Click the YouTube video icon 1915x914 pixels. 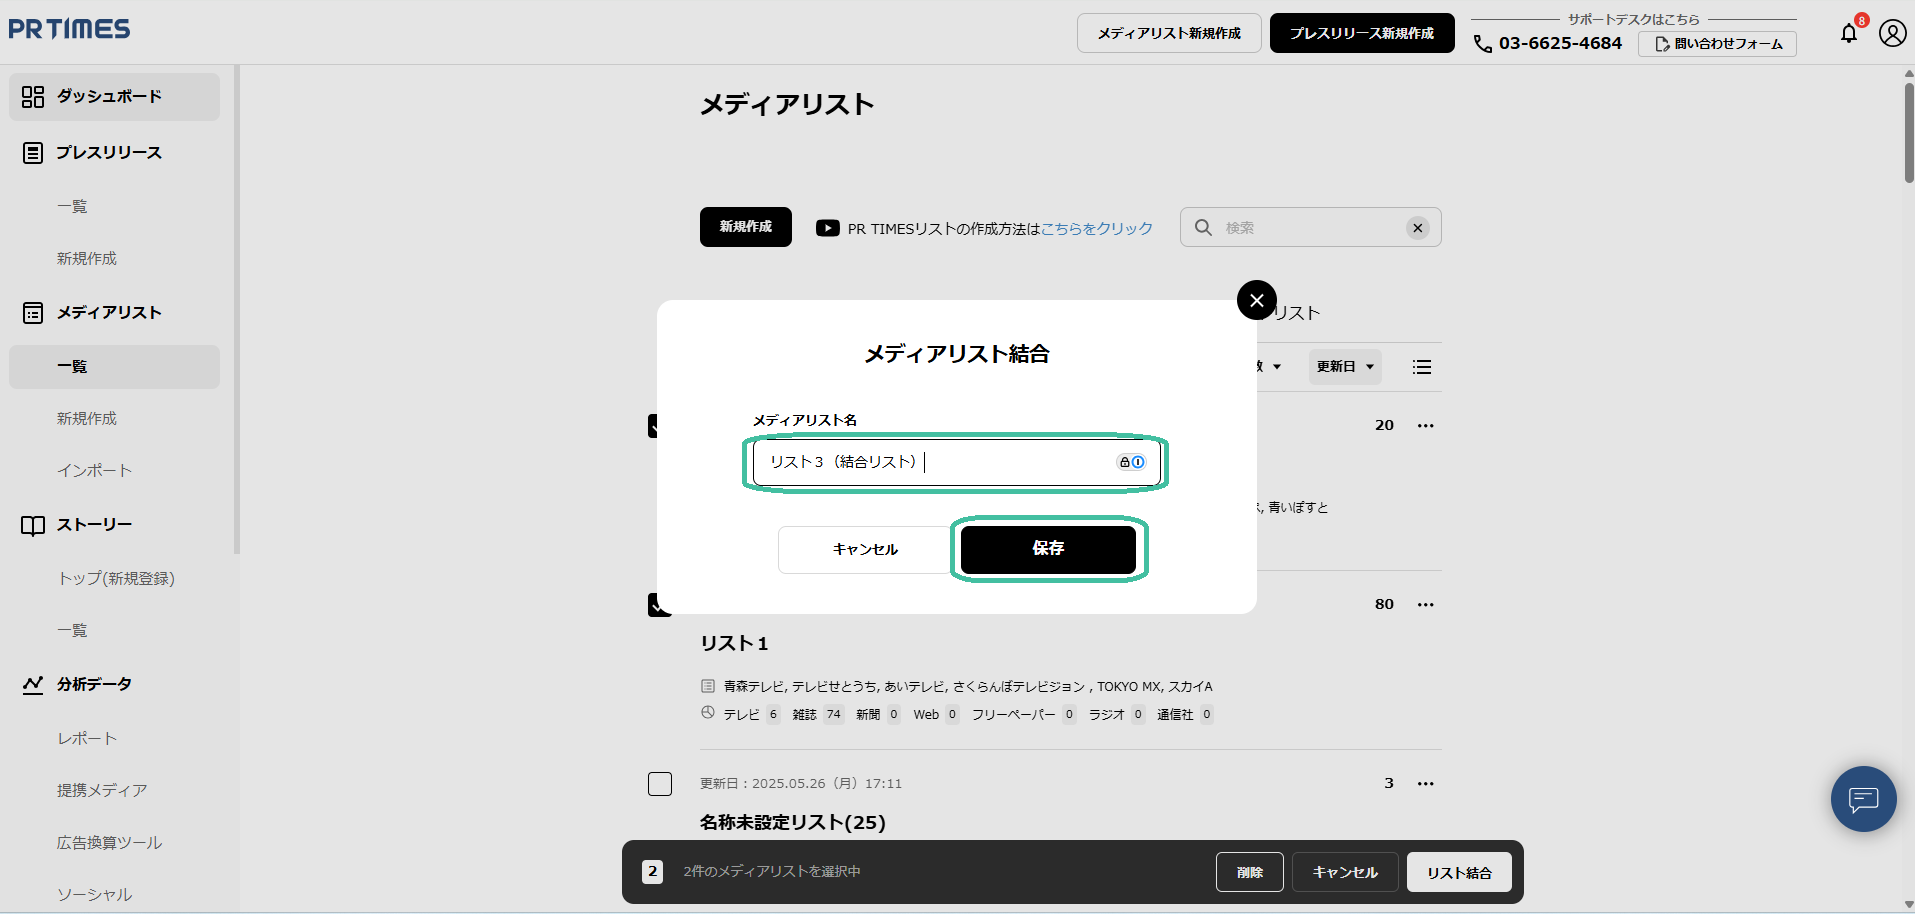827,228
